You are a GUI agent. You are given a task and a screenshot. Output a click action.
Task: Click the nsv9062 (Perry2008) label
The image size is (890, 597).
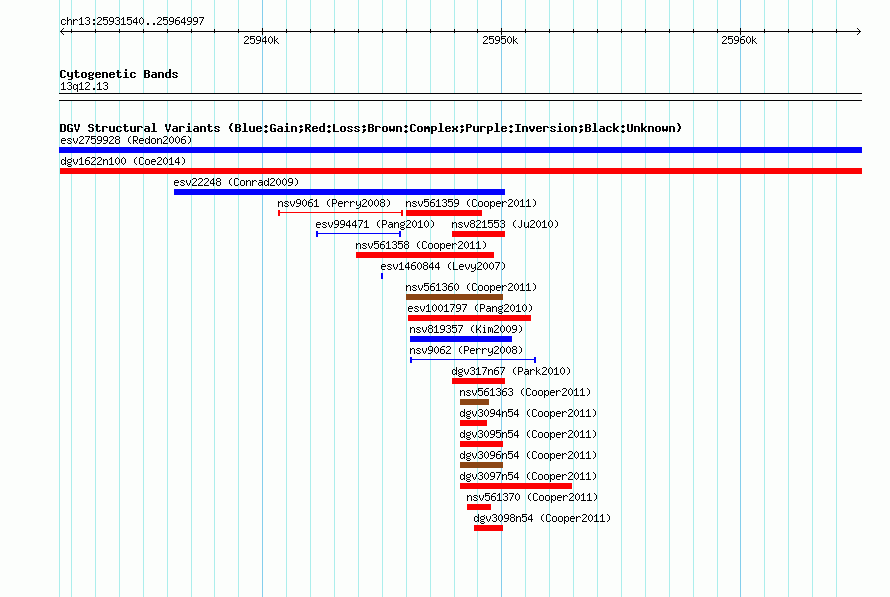tap(466, 350)
